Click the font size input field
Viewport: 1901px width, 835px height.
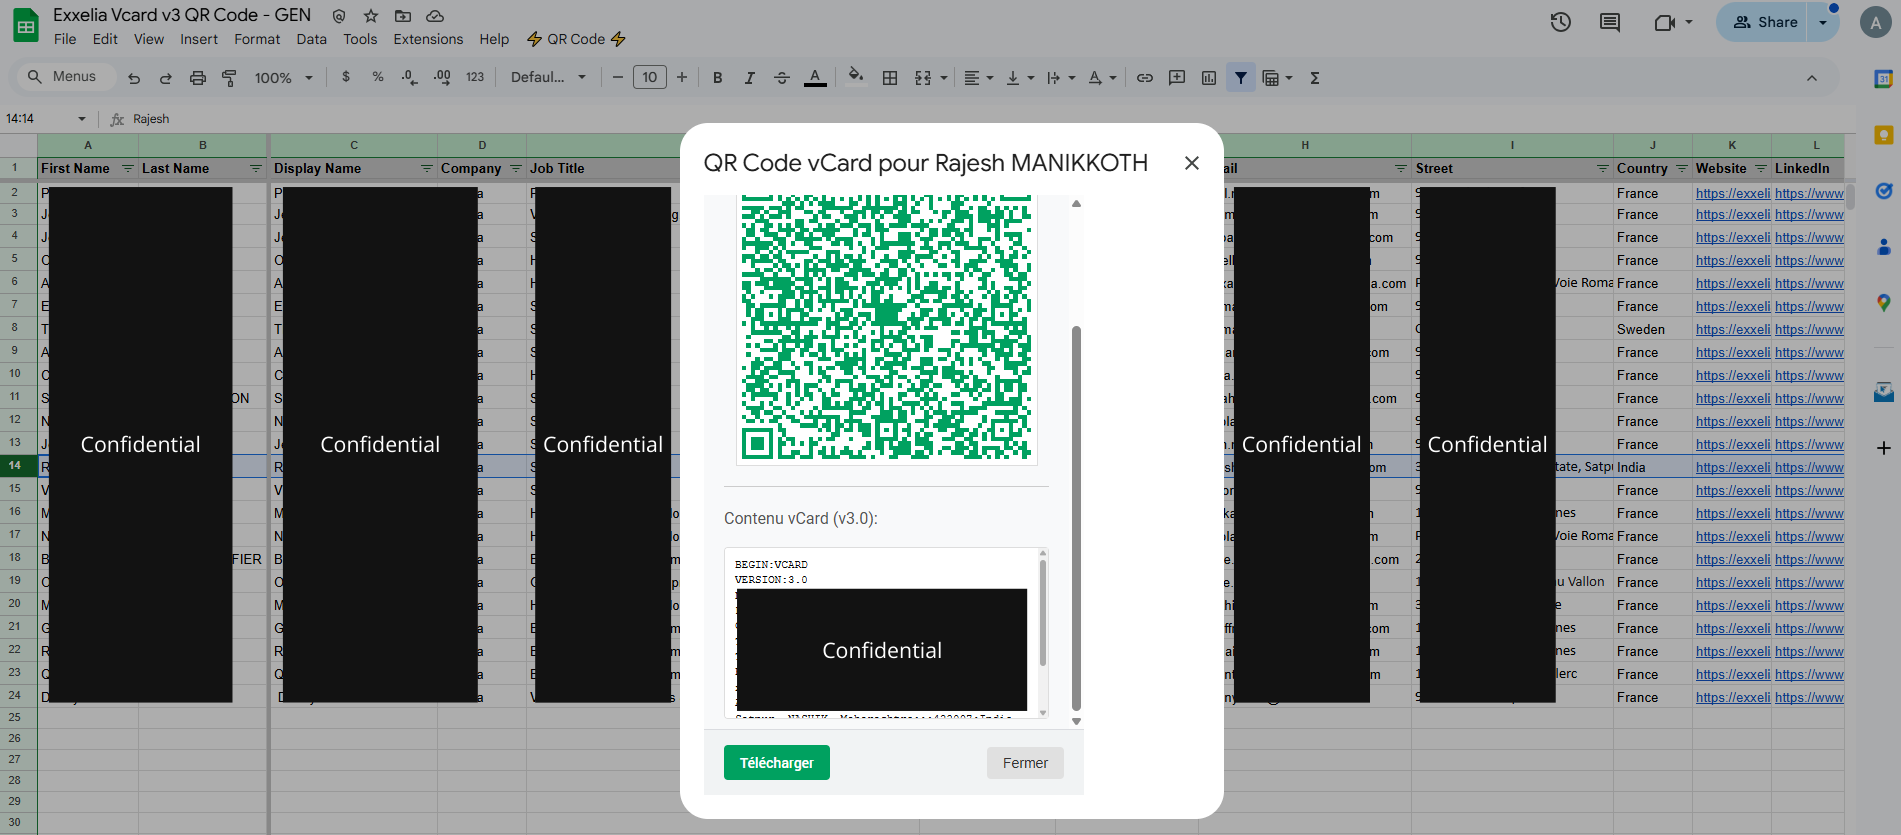tap(650, 78)
